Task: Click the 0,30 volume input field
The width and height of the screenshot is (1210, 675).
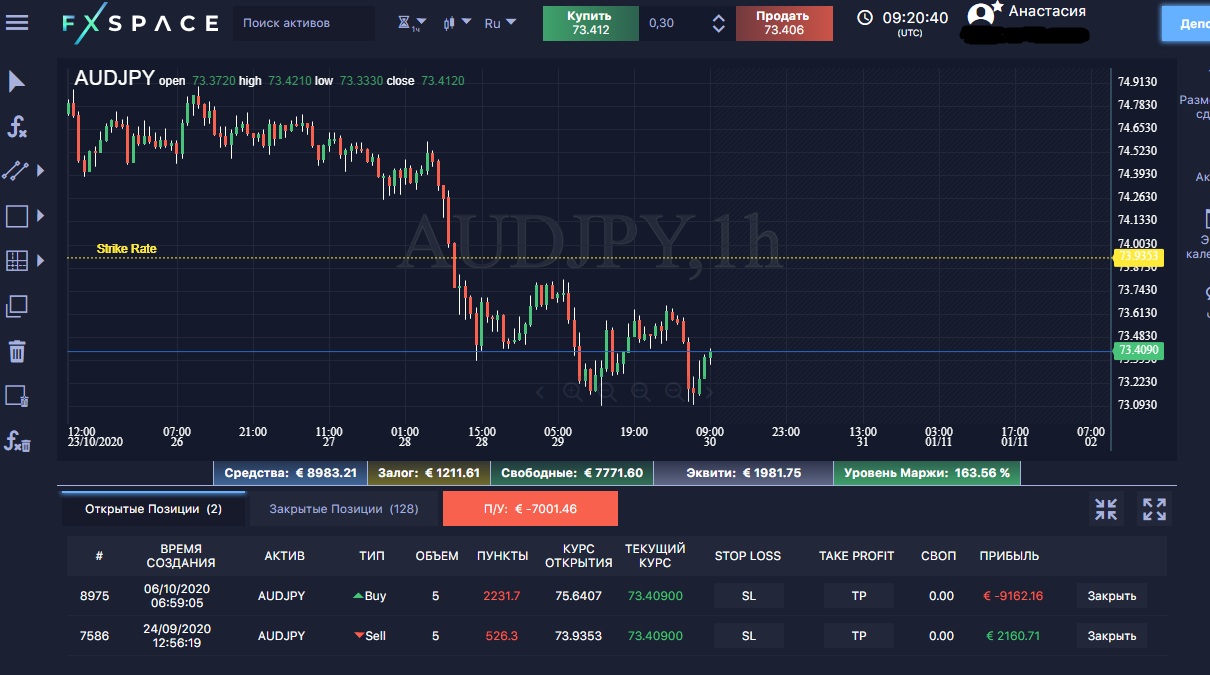Action: coord(670,23)
